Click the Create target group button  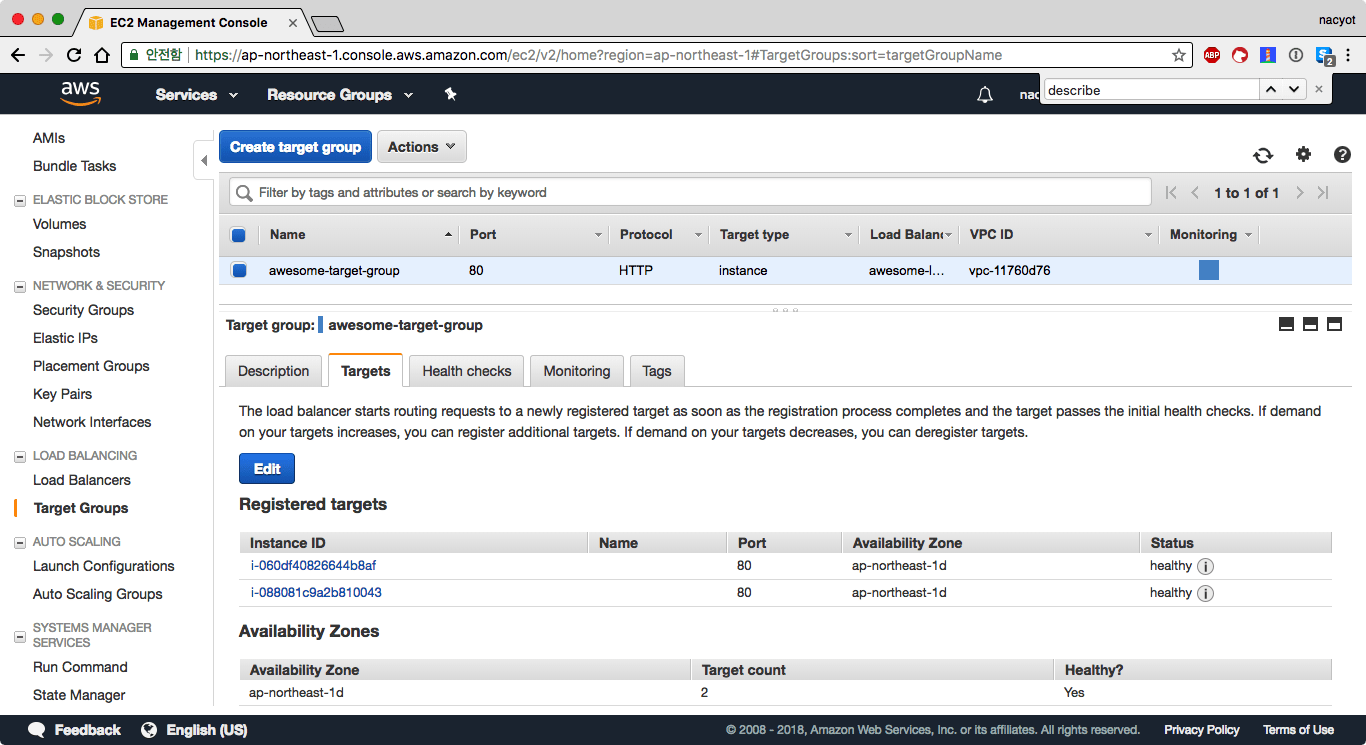pyautogui.click(x=295, y=147)
